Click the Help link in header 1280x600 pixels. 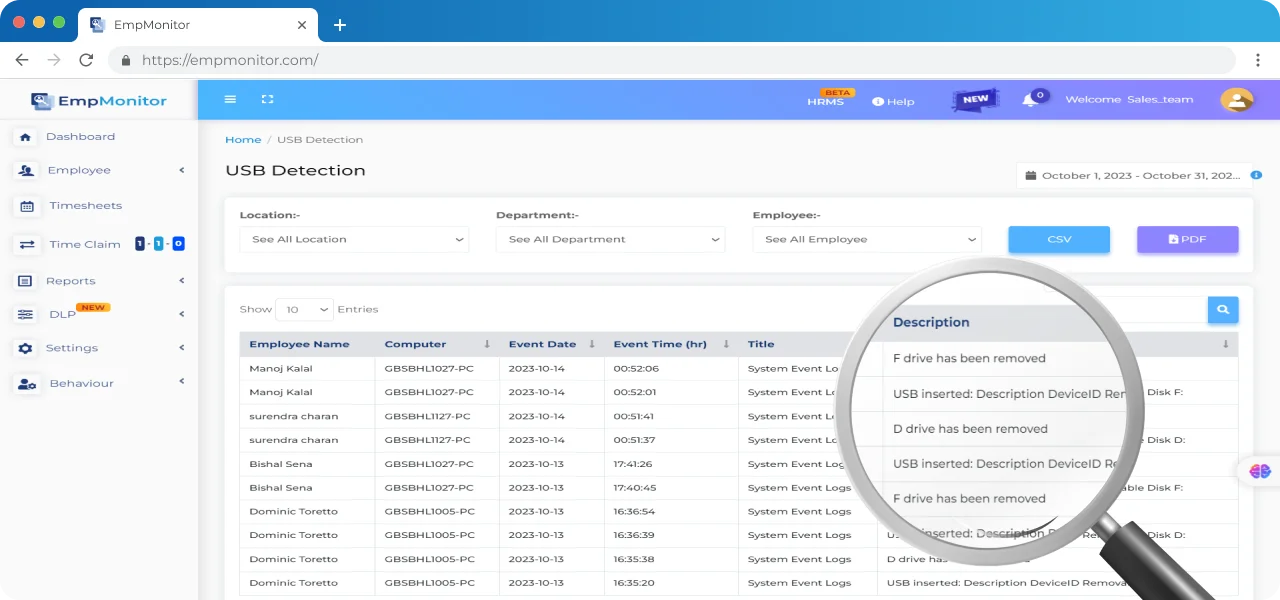[x=901, y=102]
